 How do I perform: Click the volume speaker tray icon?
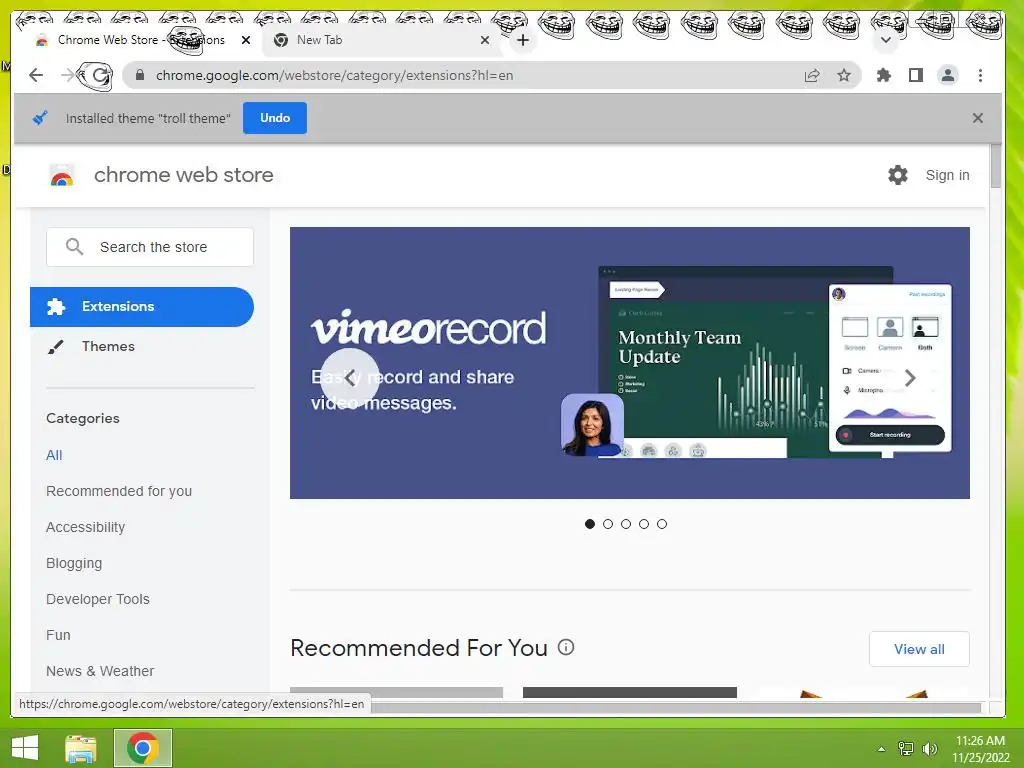click(x=929, y=748)
